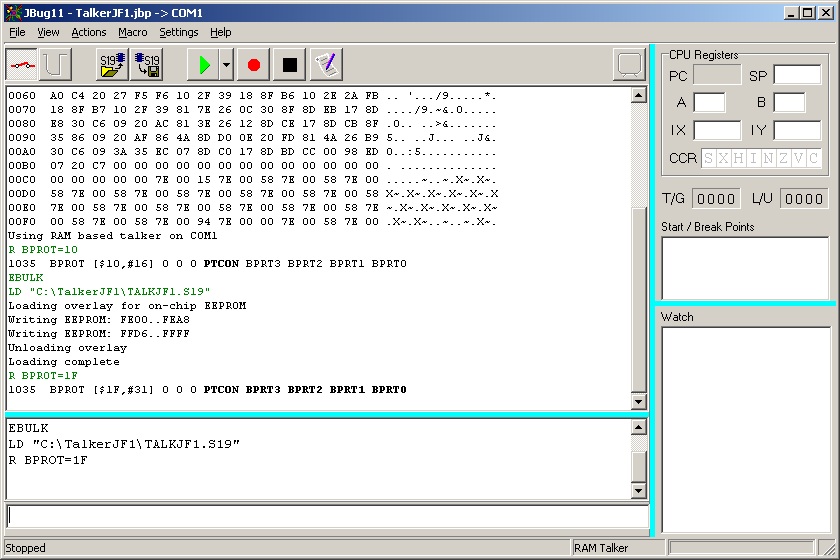840x560 pixels.
Task: Click the command entry input line
Action: coord(327,516)
